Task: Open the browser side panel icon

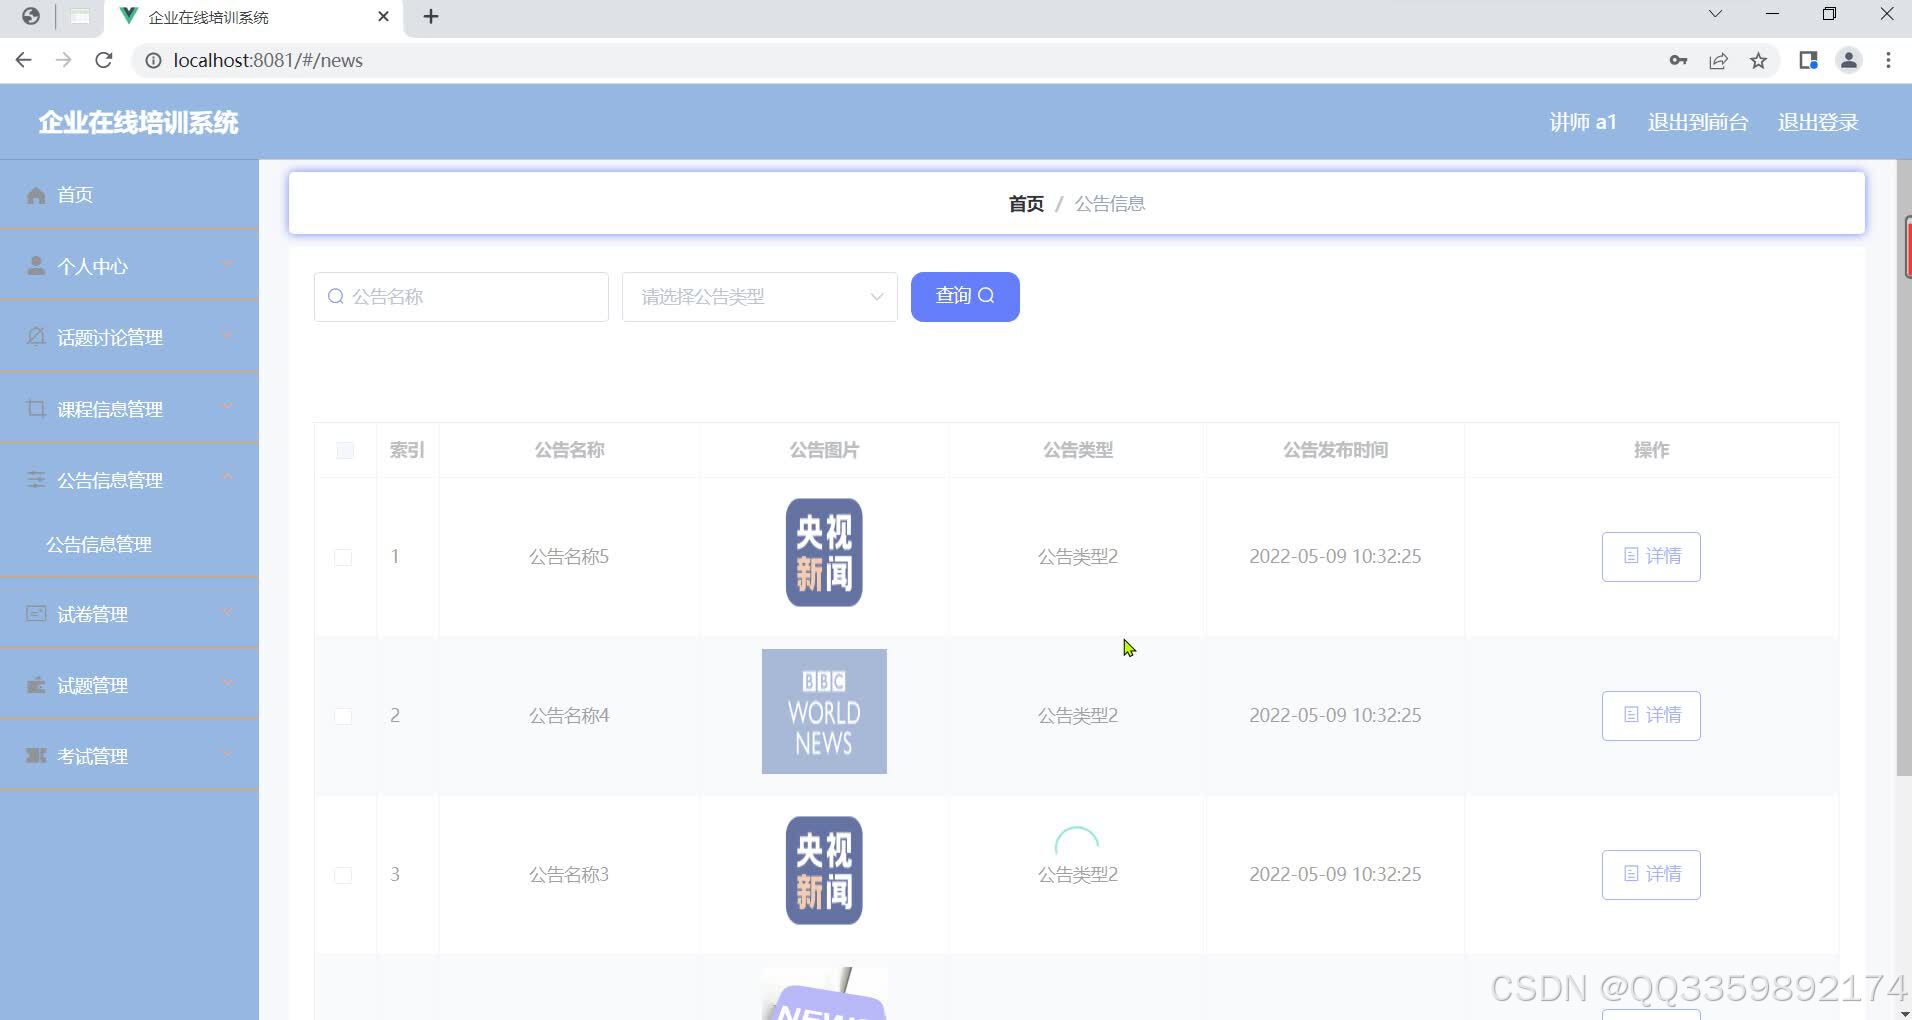Action: 1808,61
